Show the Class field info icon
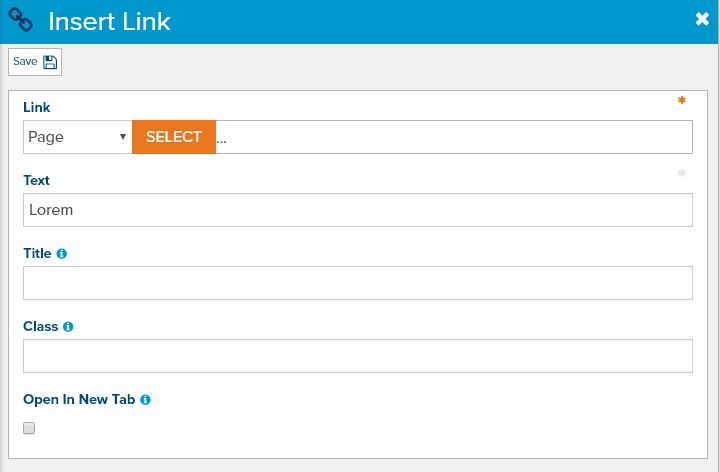The height and width of the screenshot is (472, 720). pyautogui.click(x=68, y=326)
